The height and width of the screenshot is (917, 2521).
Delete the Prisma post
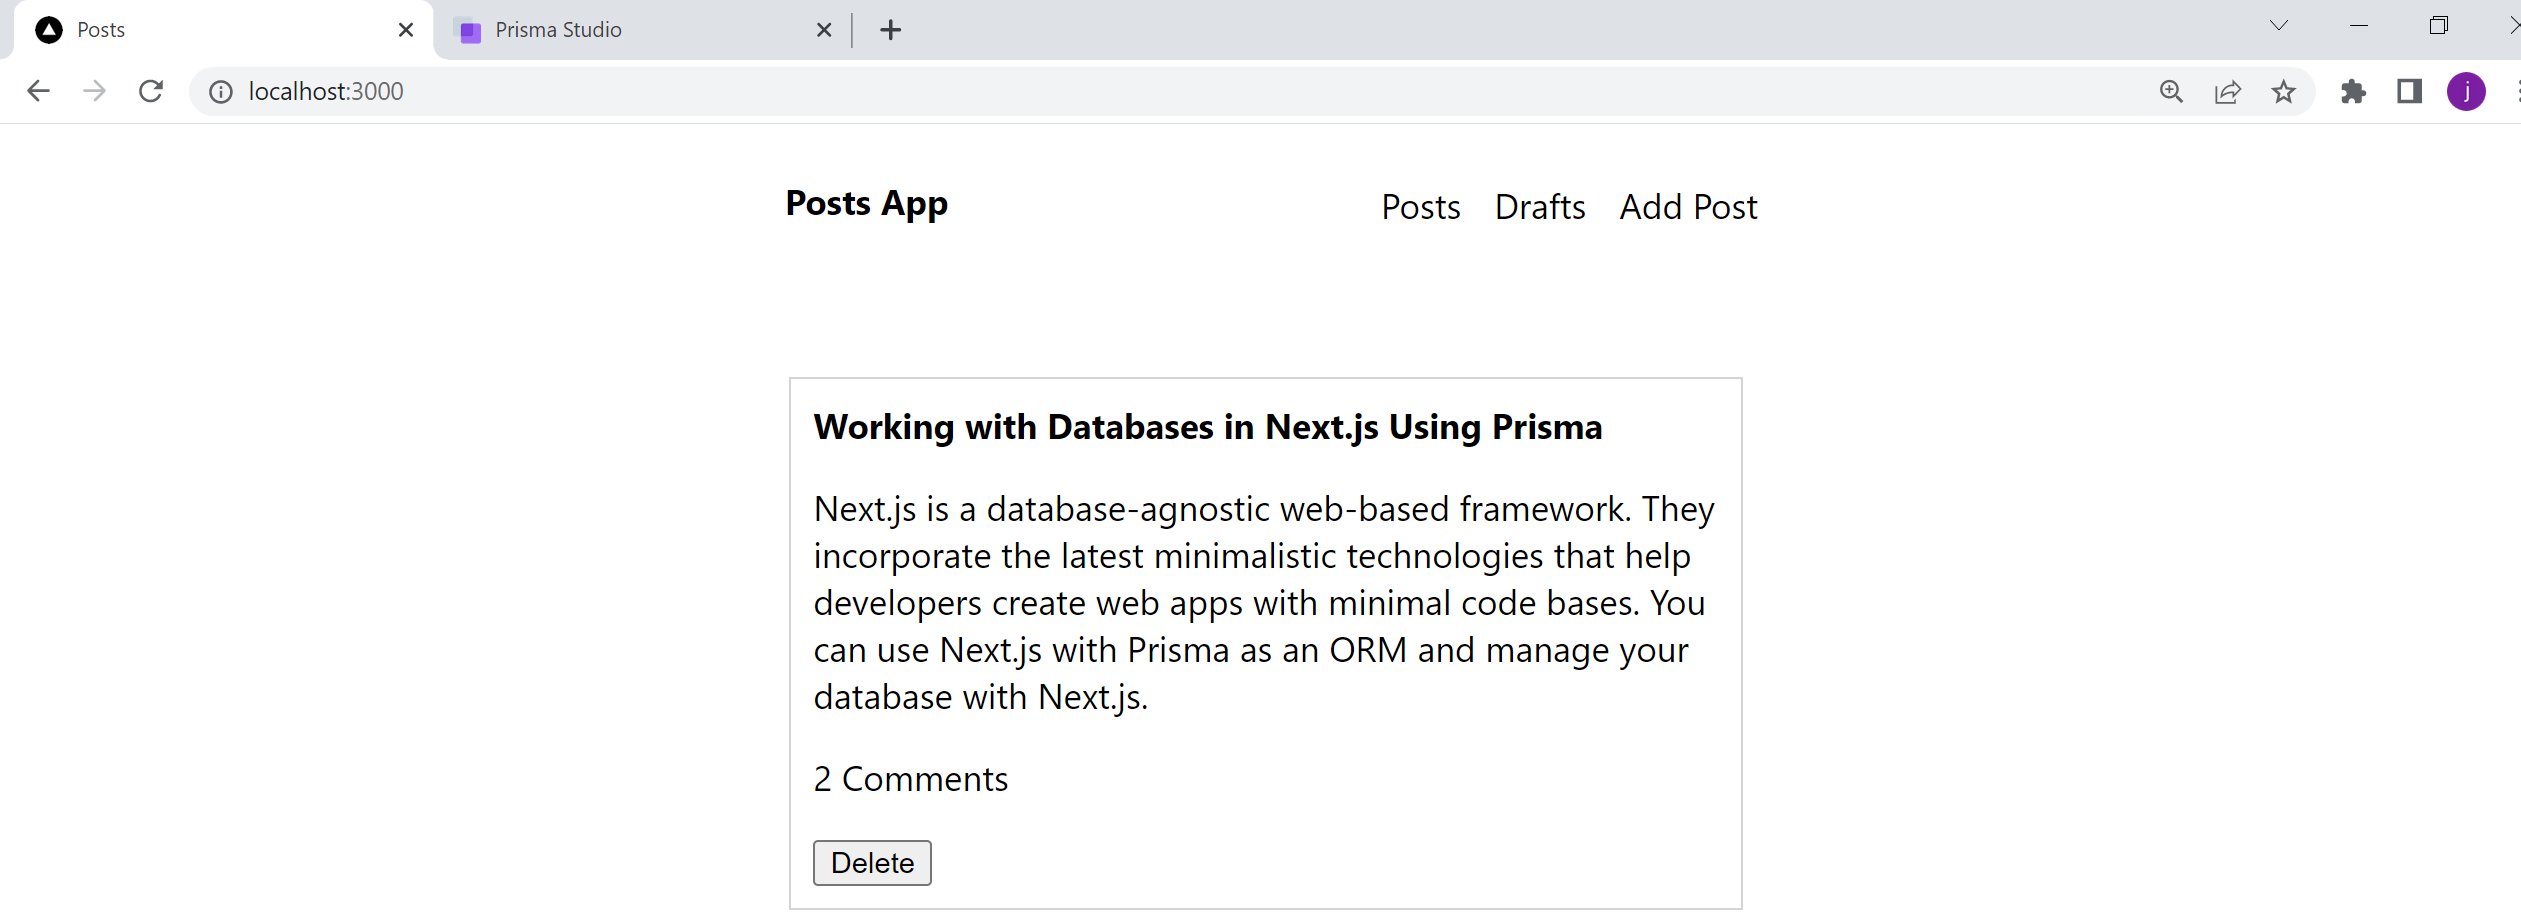[x=872, y=863]
